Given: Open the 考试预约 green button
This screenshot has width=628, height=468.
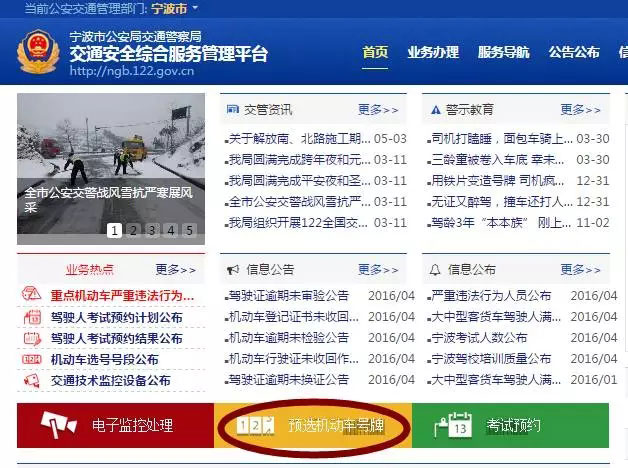Looking at the screenshot, I should (510, 425).
